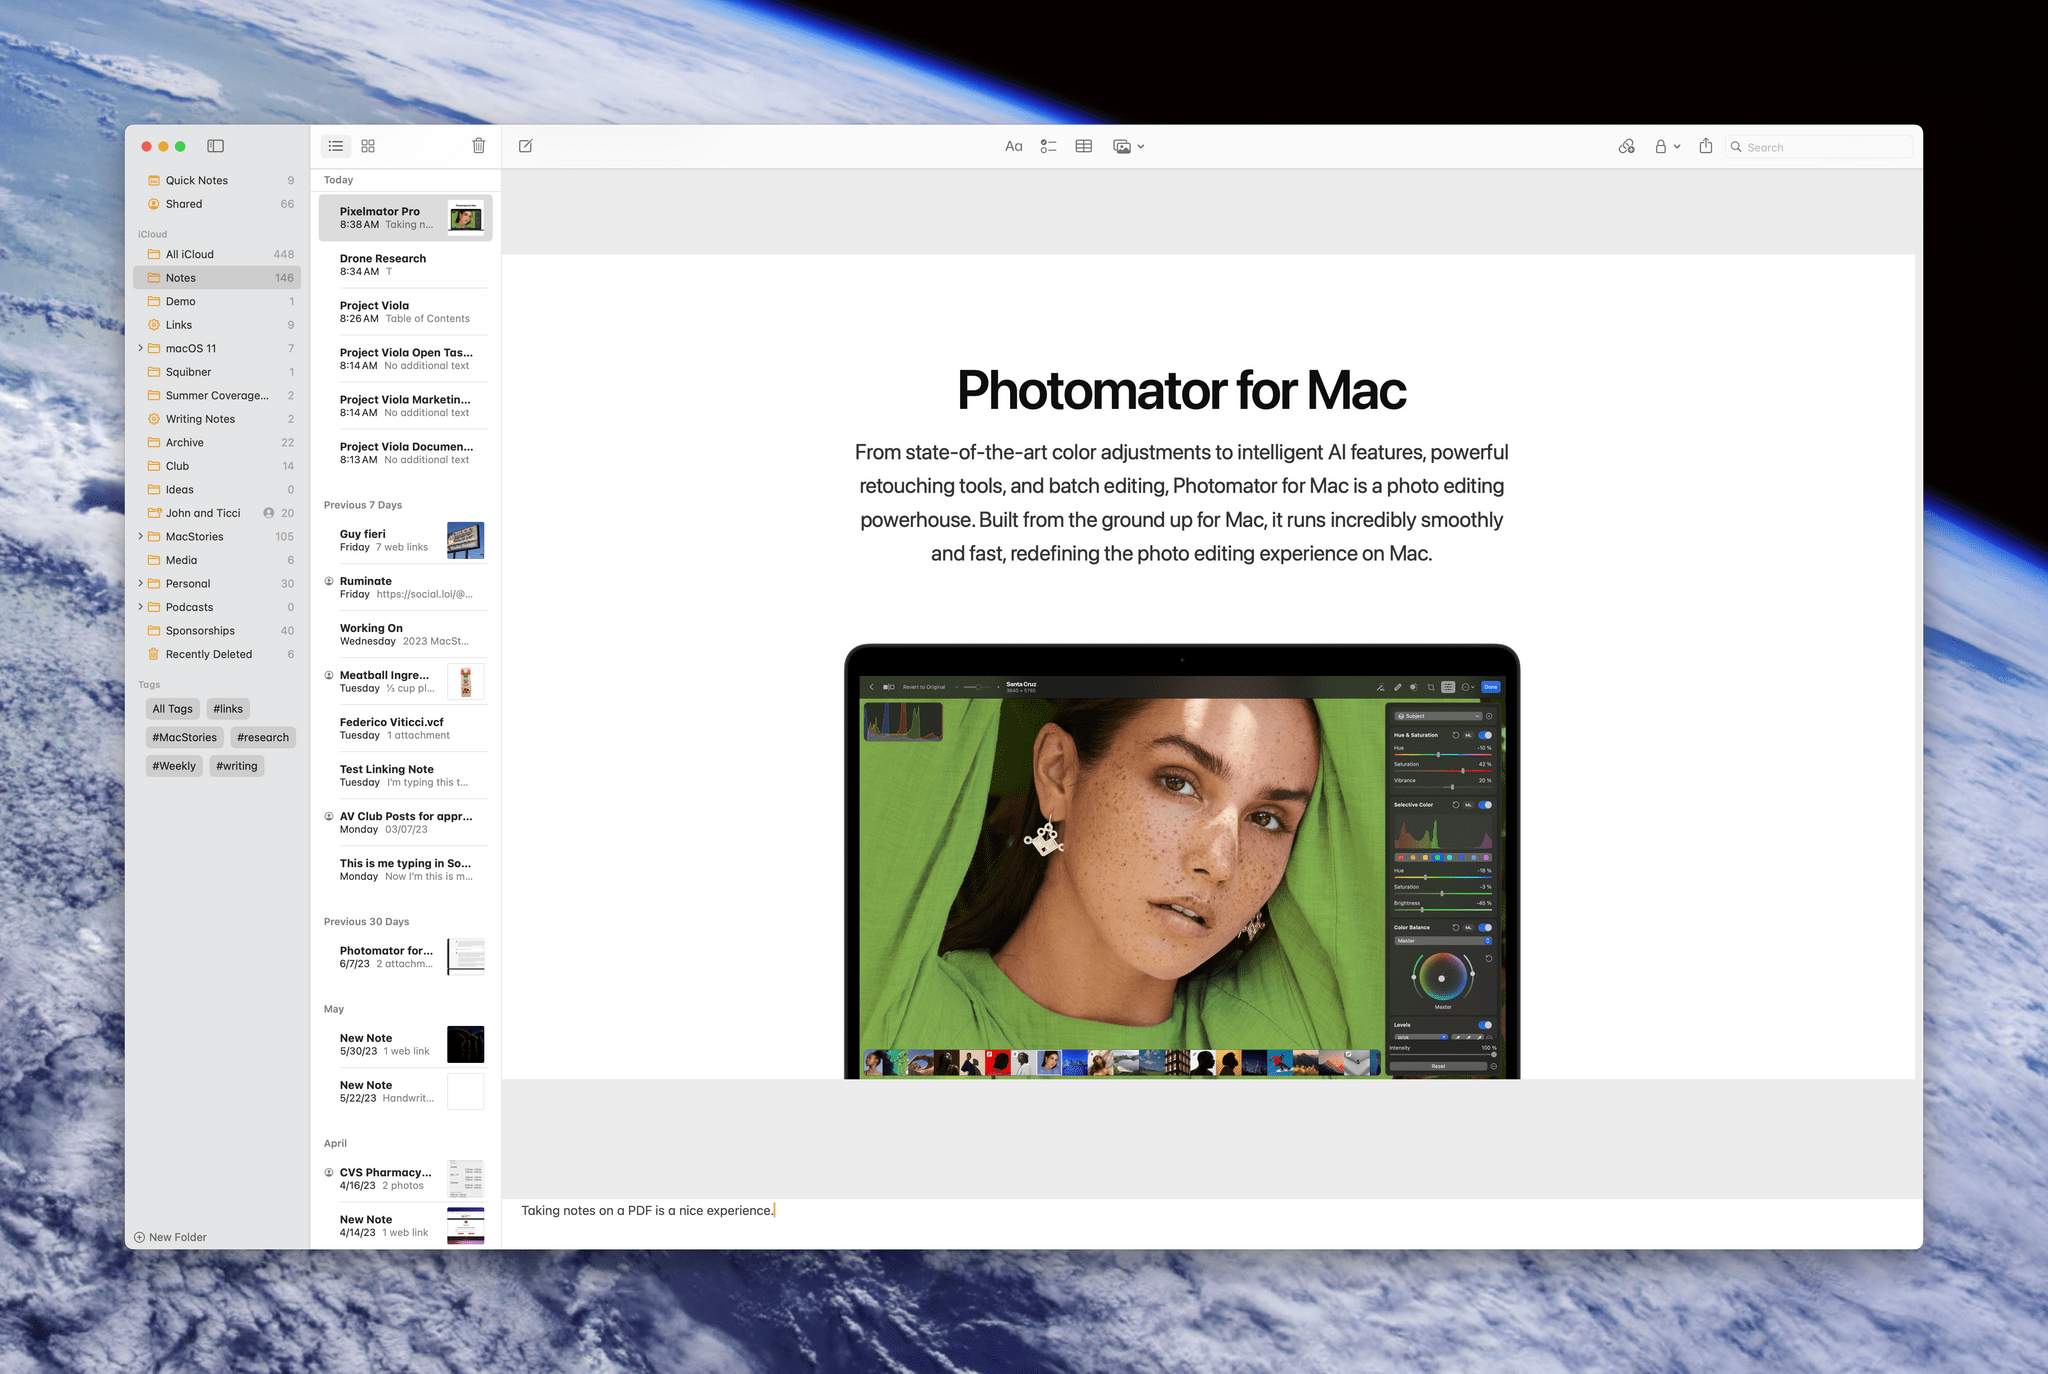Select the Media folder
Image resolution: width=2048 pixels, height=1374 pixels.
(x=217, y=561)
